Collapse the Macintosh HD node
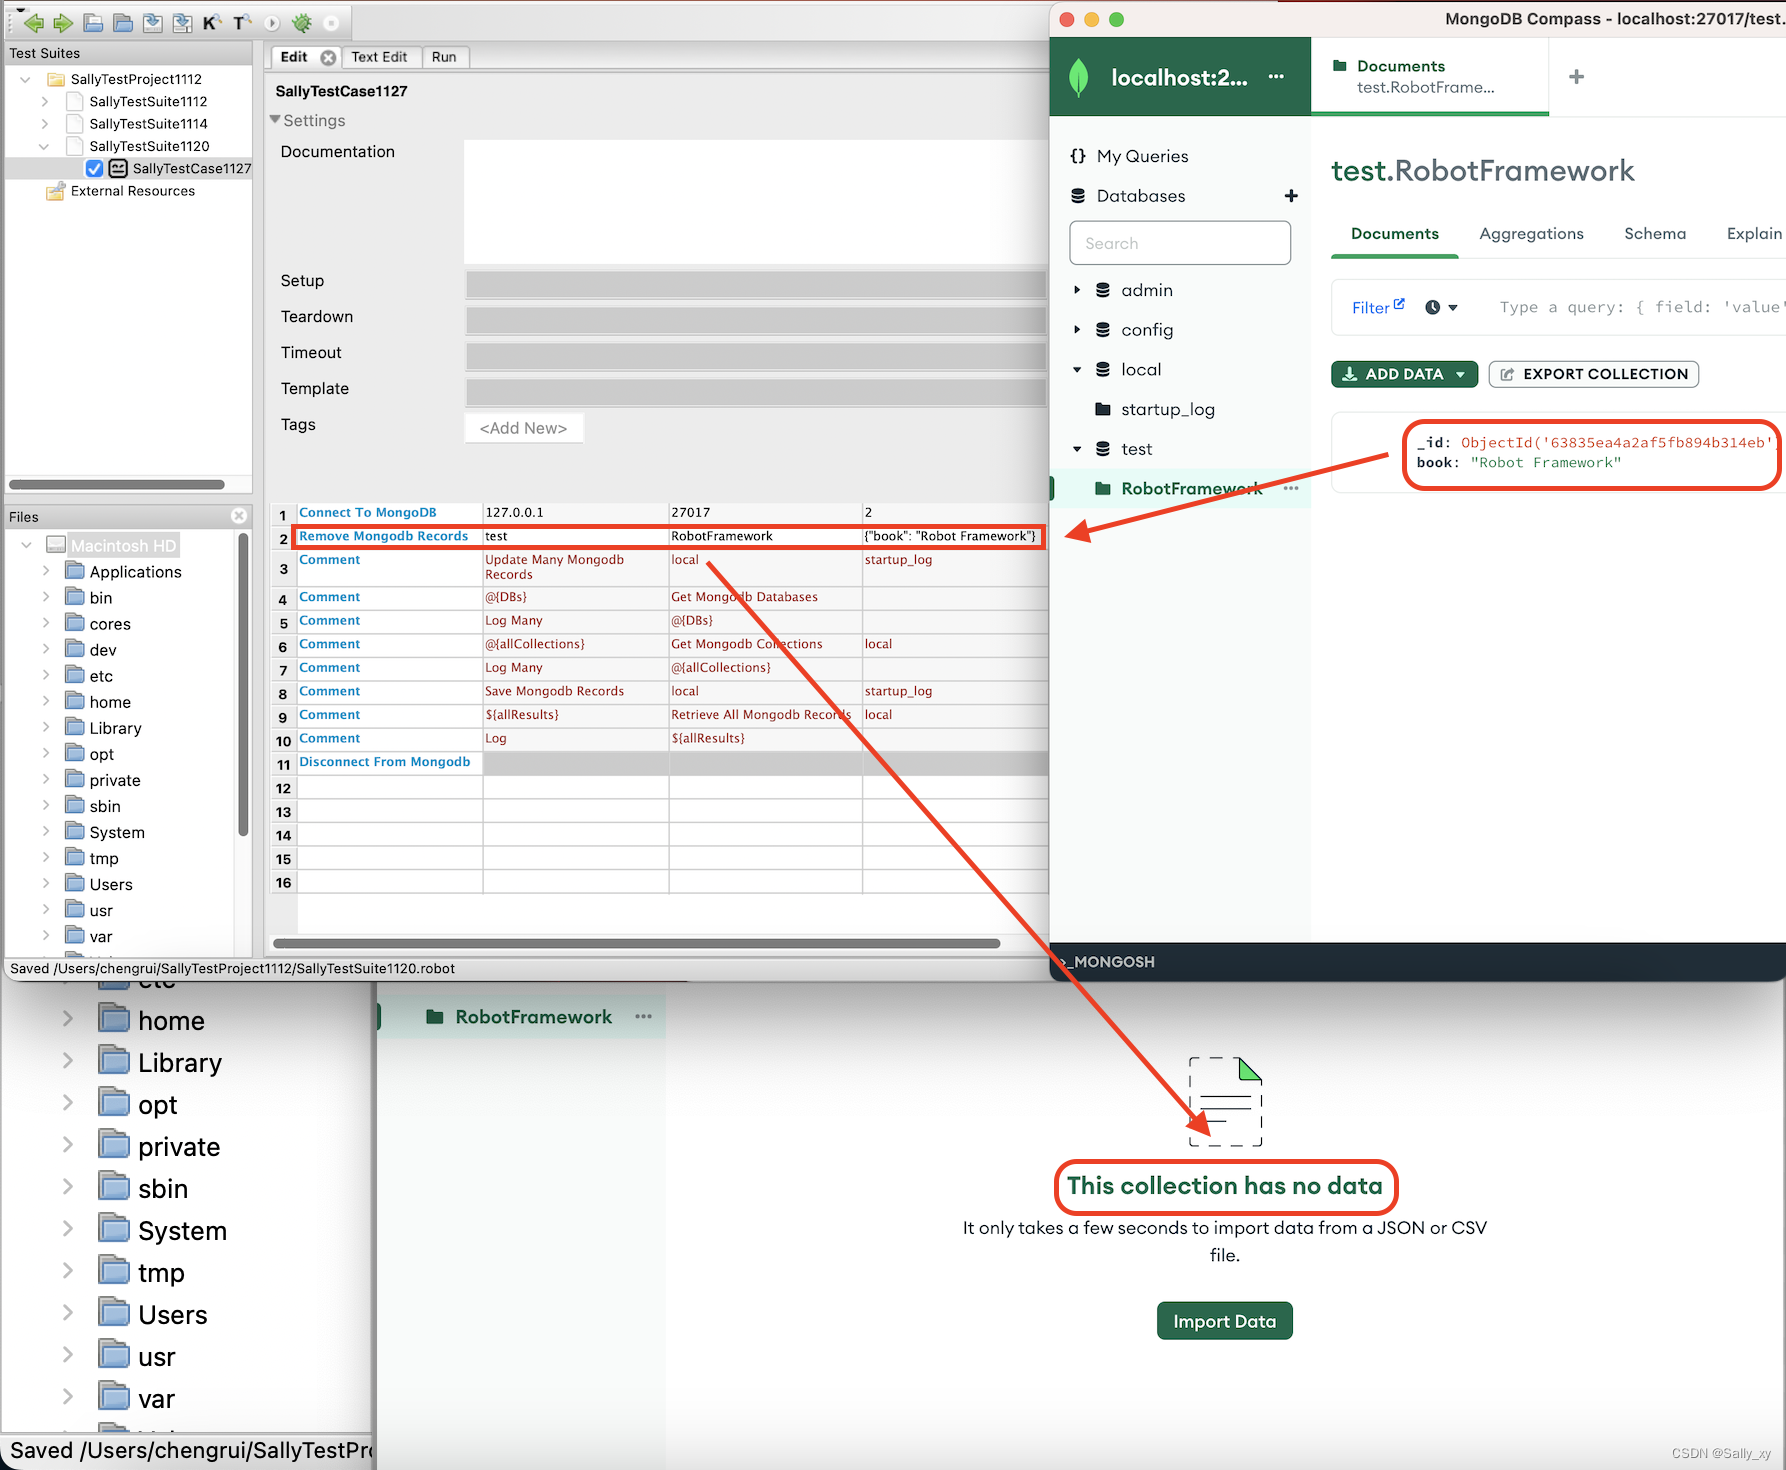The image size is (1786, 1470). click(26, 545)
